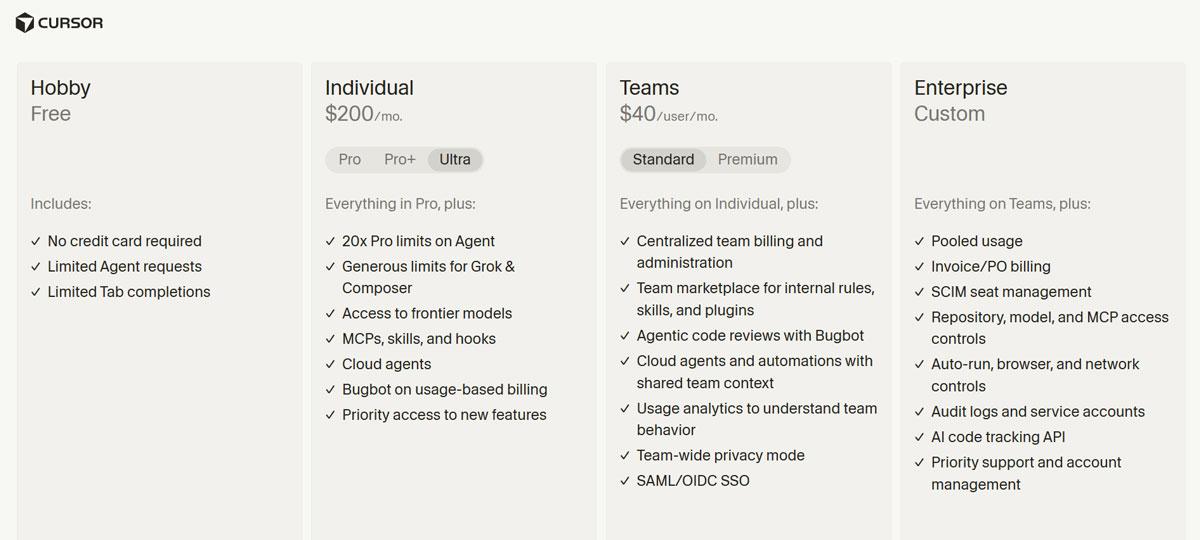
Task: Switch Teams pricing to Premium
Action: click(747, 159)
